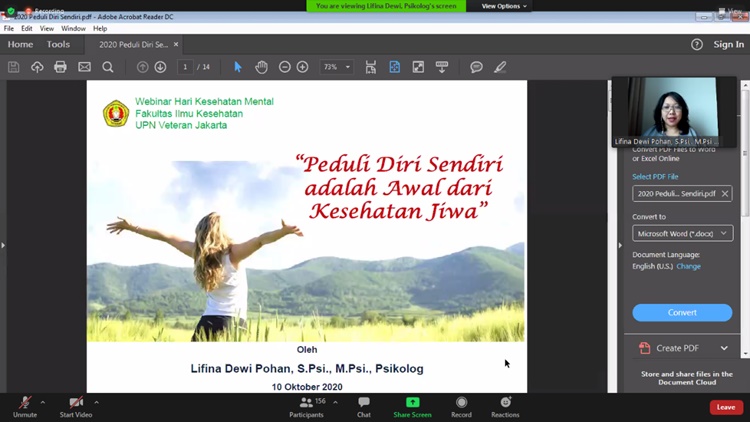
Task: Open the 73% zoom level dropdown
Action: tap(336, 67)
